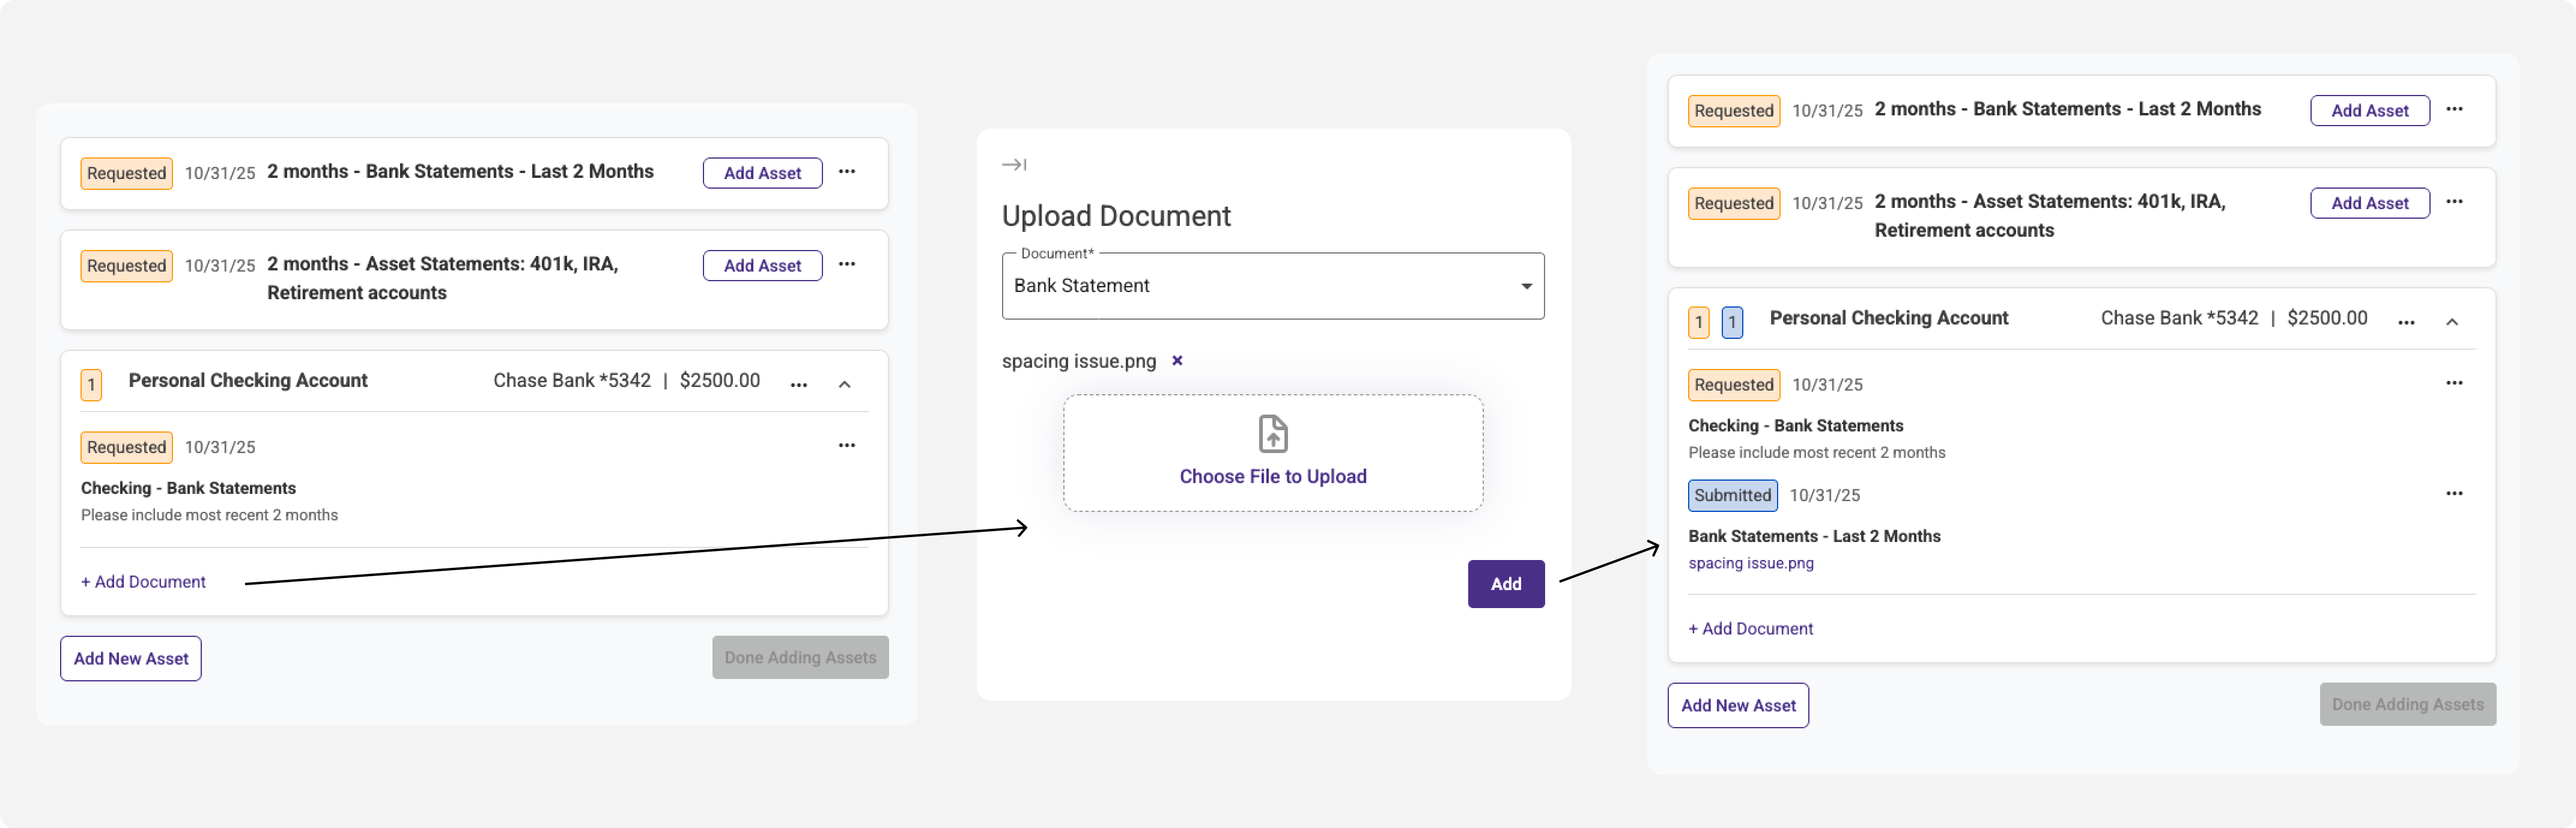The width and height of the screenshot is (2576, 828).
Task: Open three-dot menu on left Personal Checking Account
Action: click(798, 385)
